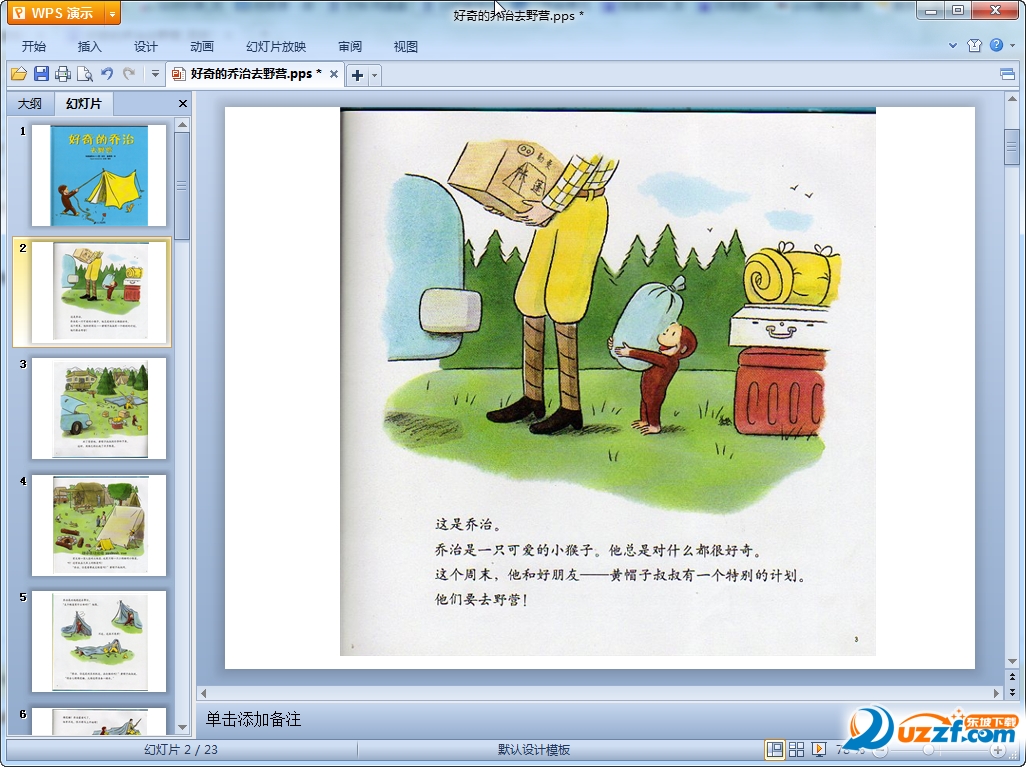
Task: Click the slide editor vertical scroll up arrow
Action: coord(1012,99)
